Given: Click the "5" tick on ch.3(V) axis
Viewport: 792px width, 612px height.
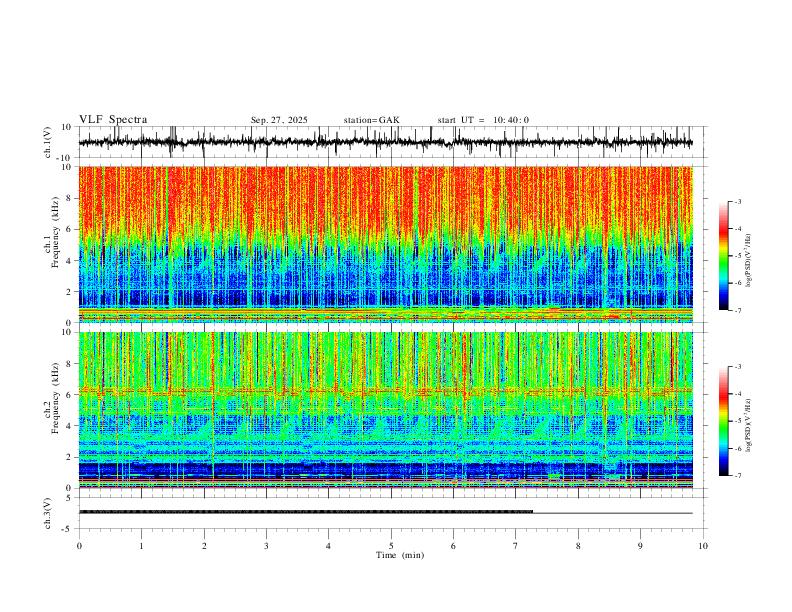Looking at the screenshot, I should [69, 498].
